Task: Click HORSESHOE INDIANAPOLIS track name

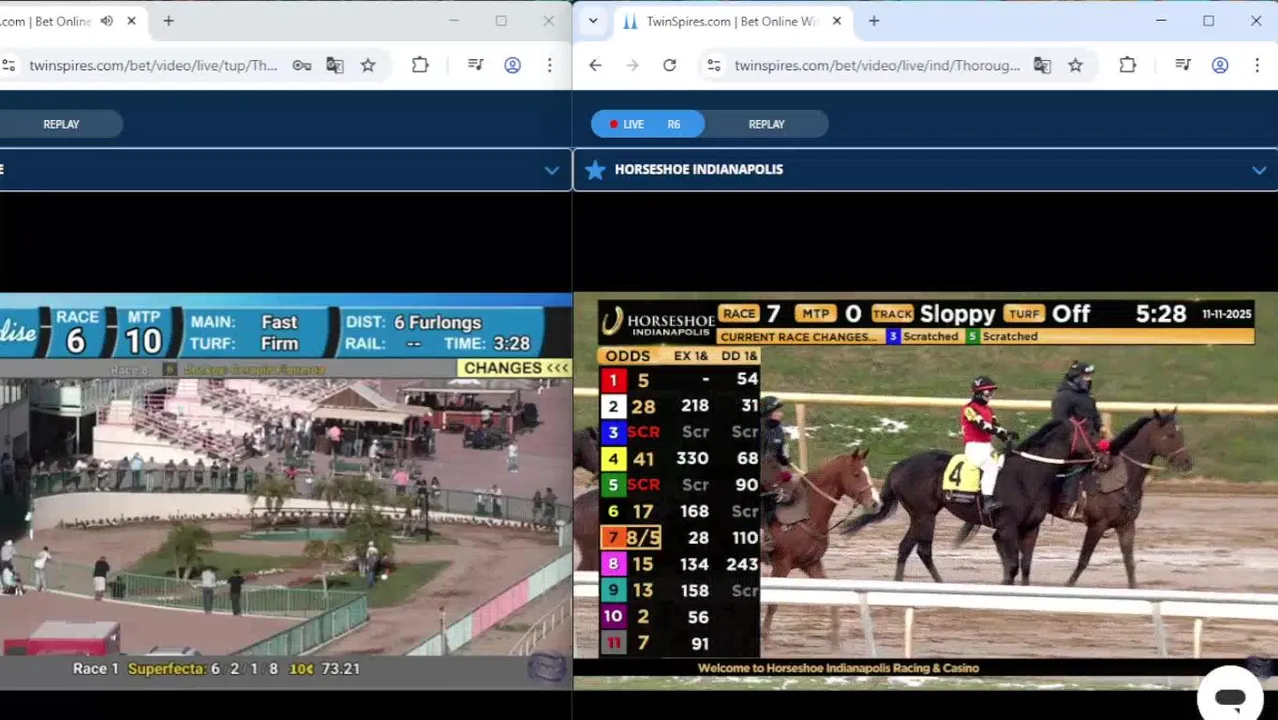Action: tap(699, 169)
